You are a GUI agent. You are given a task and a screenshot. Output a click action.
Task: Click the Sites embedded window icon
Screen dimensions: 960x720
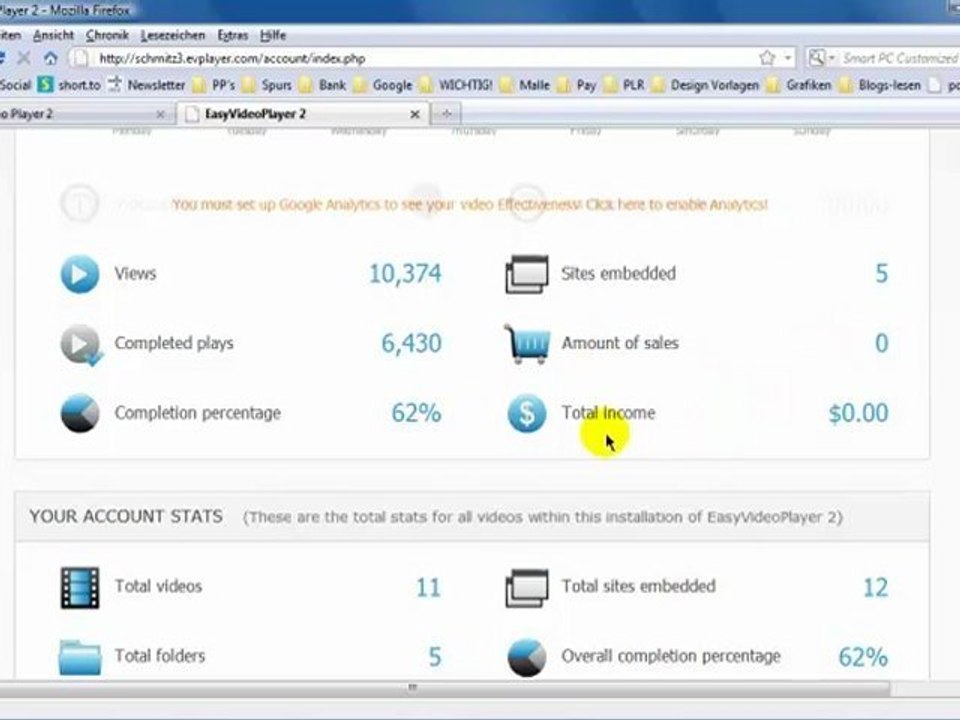coord(527,274)
